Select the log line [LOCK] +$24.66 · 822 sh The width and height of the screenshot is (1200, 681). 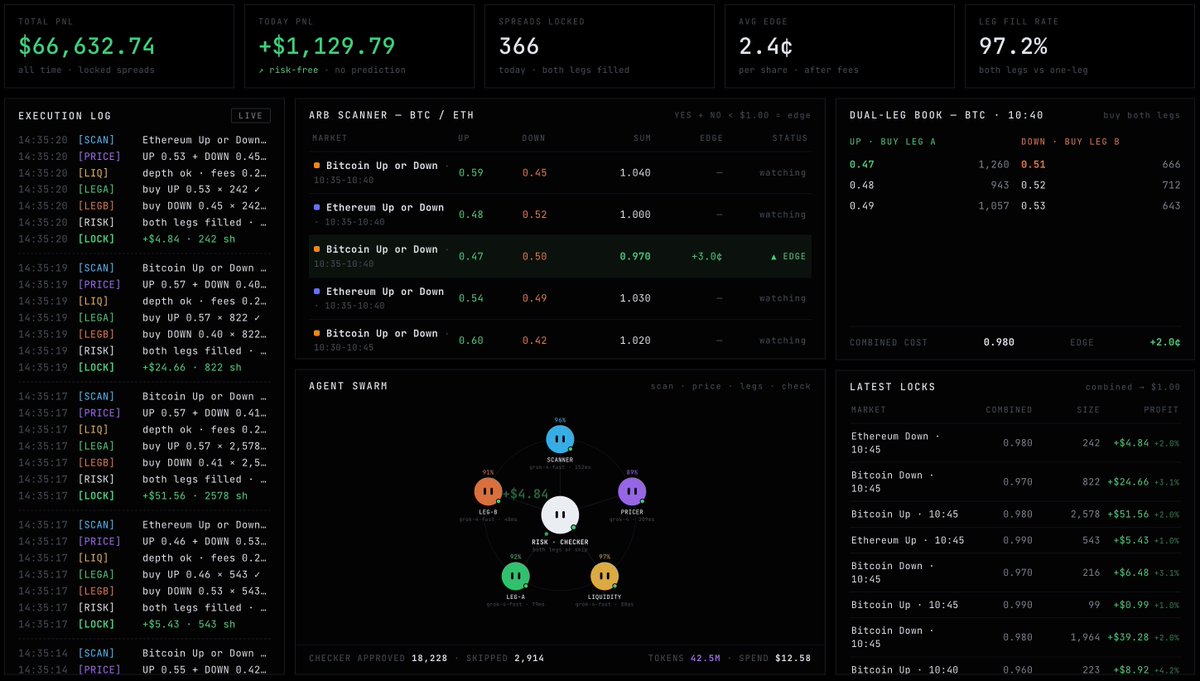144,368
